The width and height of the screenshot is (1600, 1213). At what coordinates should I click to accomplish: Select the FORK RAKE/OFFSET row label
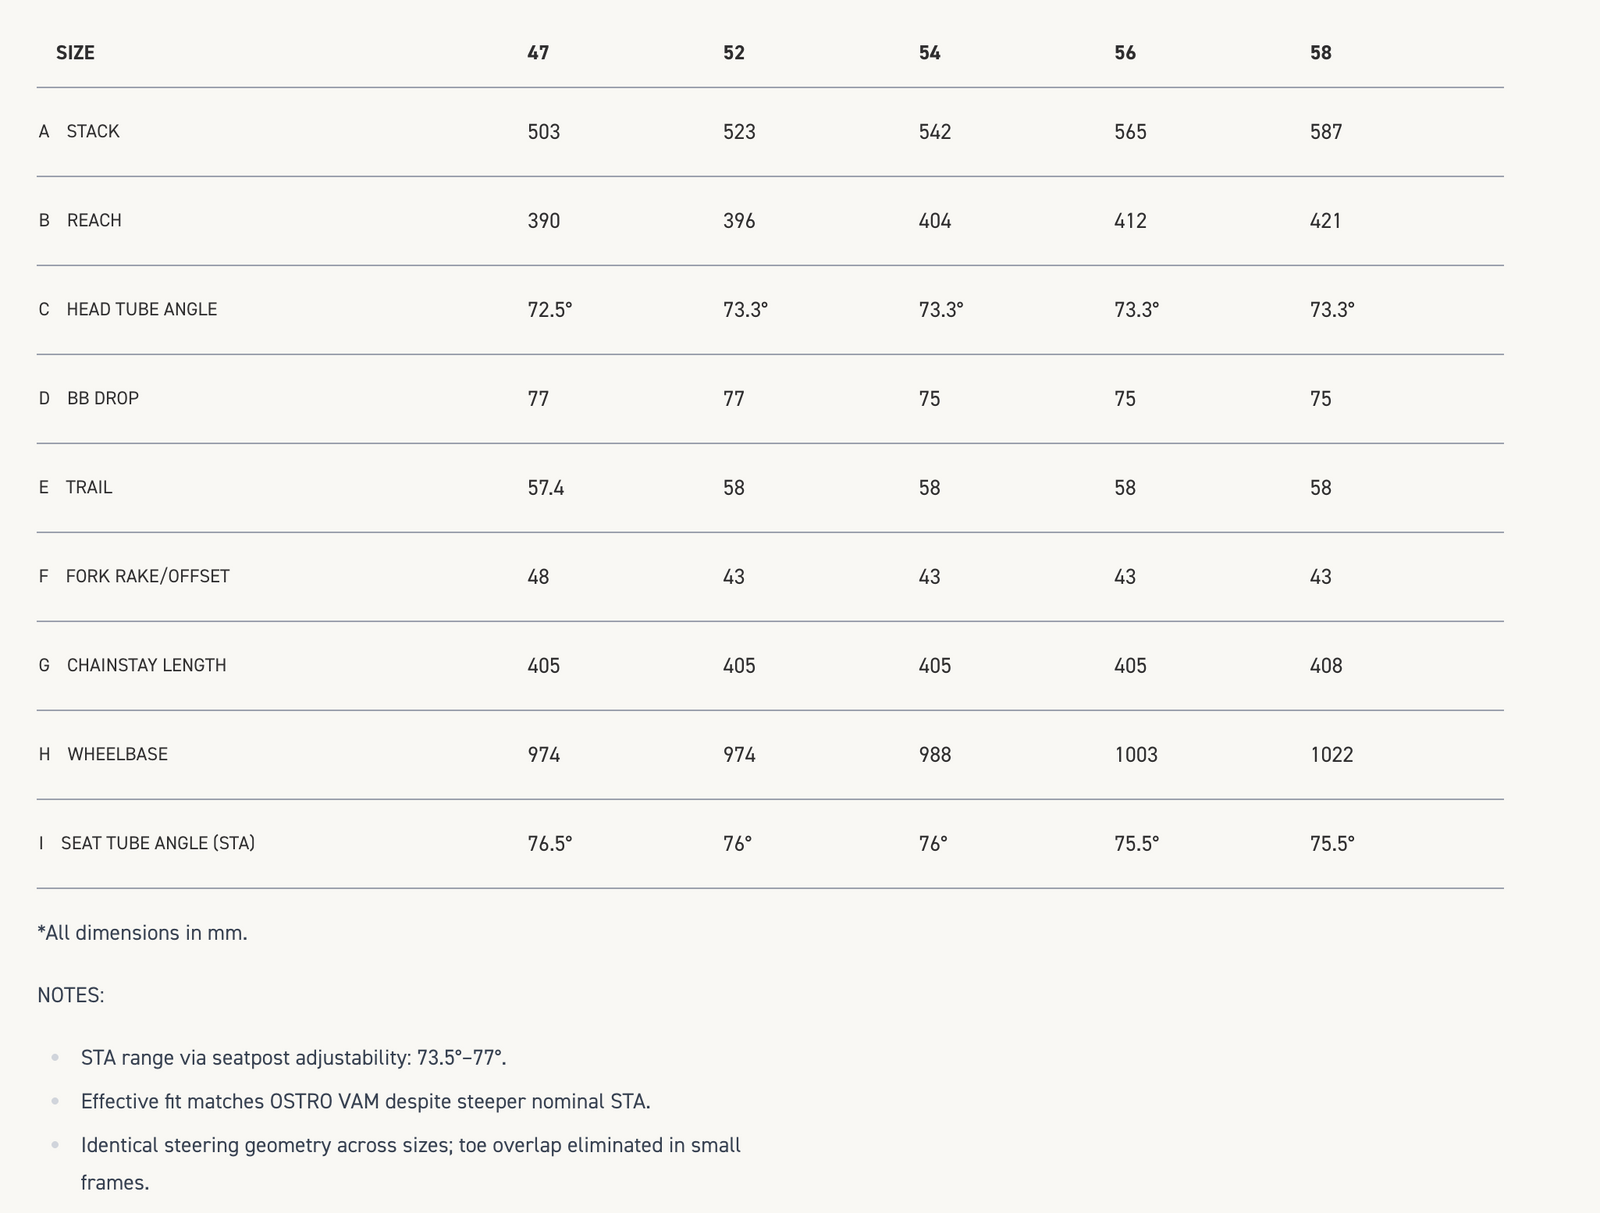147,577
